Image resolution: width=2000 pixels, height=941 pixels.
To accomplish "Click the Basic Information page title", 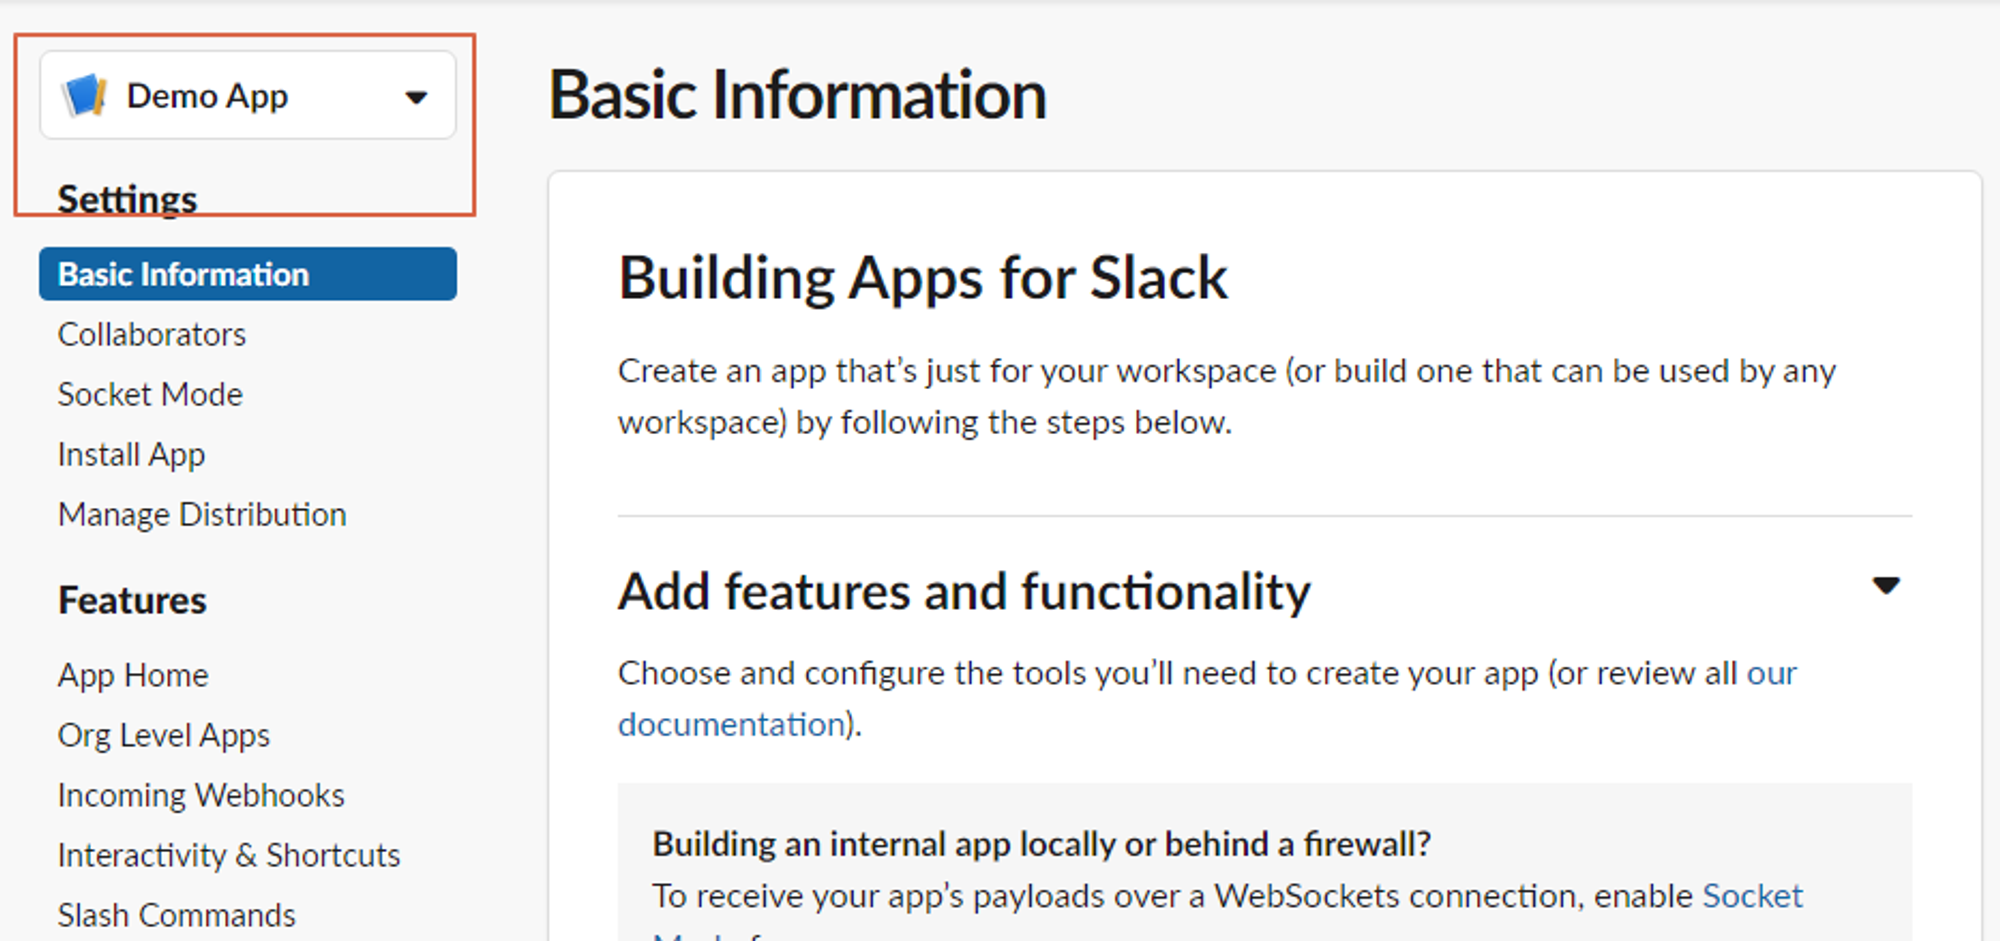I will (x=798, y=96).
